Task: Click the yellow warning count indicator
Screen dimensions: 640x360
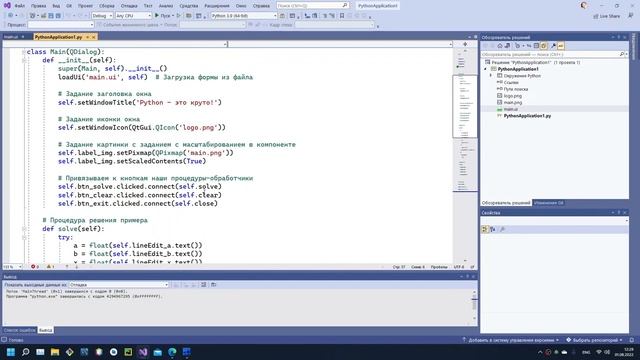Action: click(51, 267)
